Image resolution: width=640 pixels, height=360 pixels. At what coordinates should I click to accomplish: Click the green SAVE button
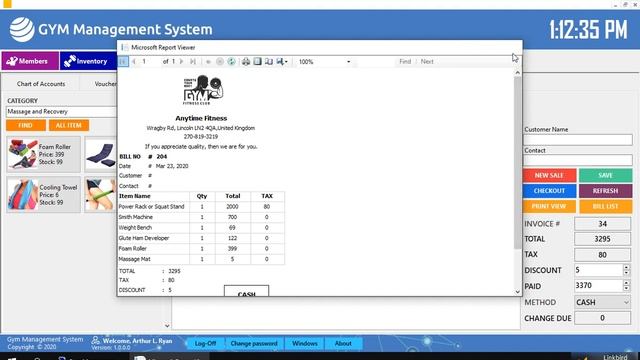pyautogui.click(x=606, y=175)
